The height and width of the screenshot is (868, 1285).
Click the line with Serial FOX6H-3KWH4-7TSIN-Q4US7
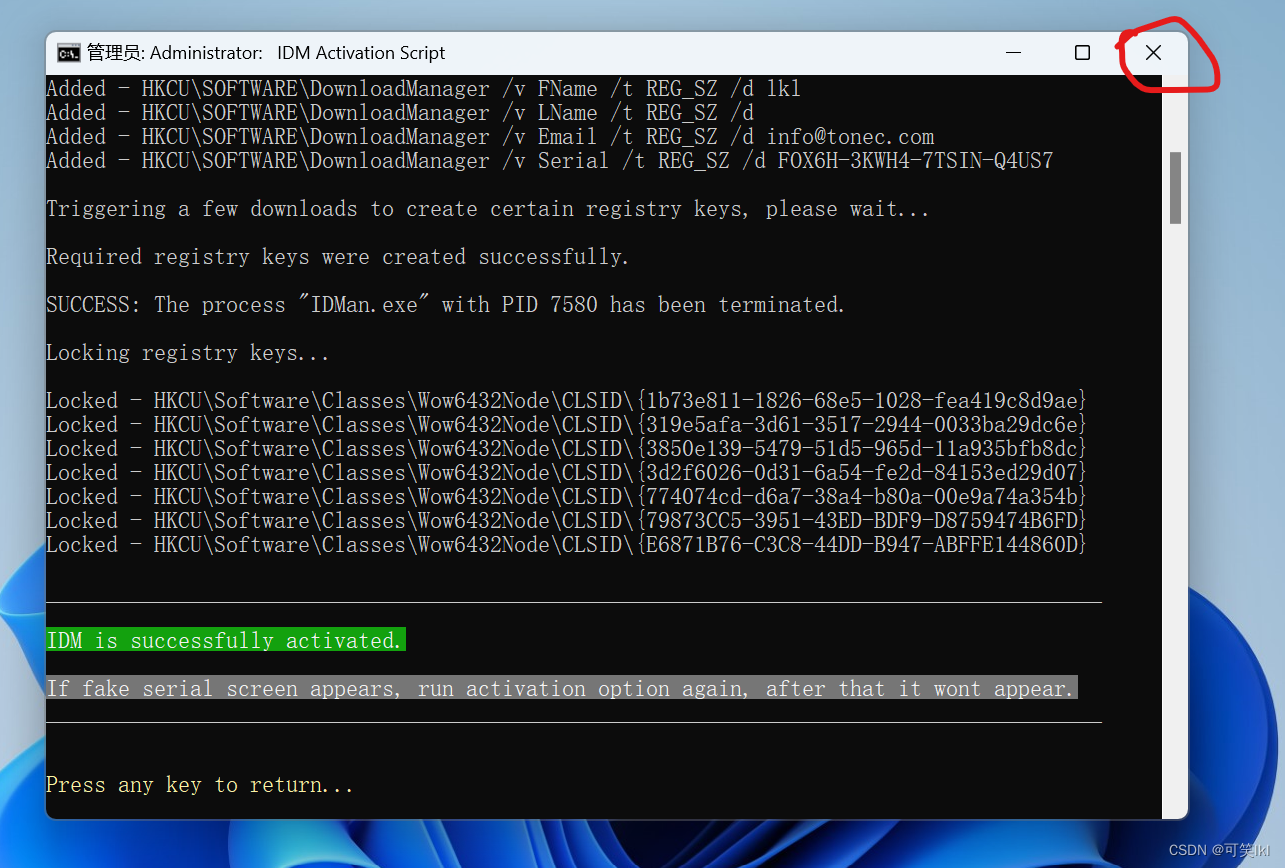click(x=550, y=161)
